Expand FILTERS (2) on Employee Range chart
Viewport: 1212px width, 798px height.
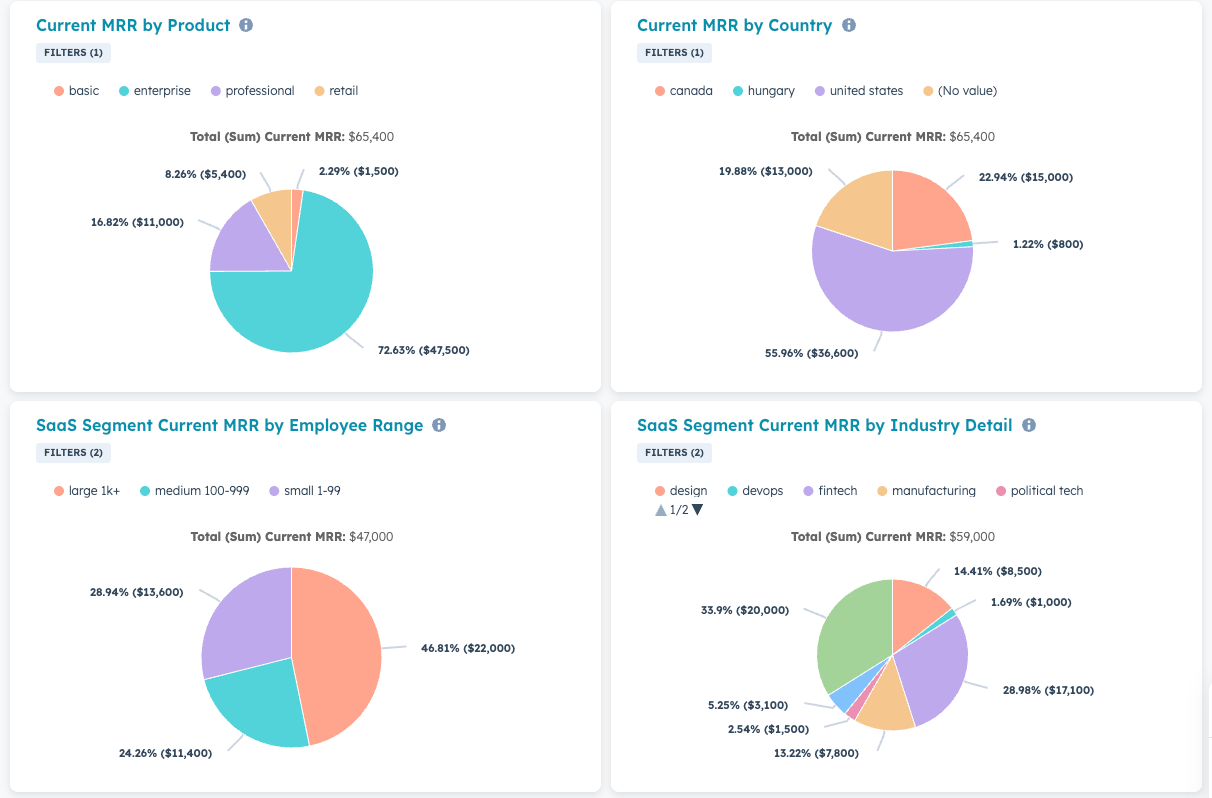tap(73, 453)
